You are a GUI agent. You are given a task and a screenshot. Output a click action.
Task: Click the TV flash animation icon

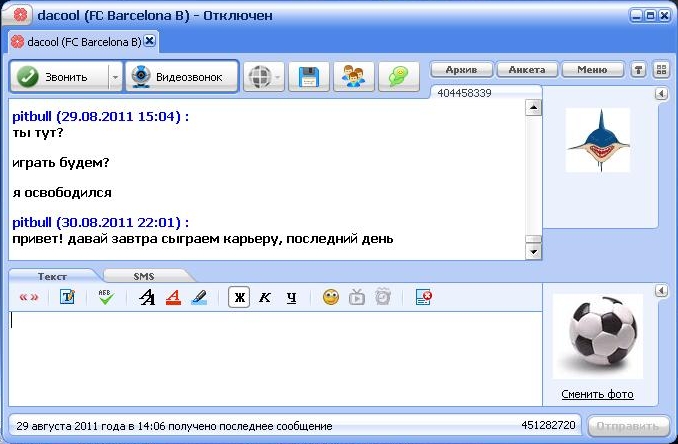pos(357,297)
